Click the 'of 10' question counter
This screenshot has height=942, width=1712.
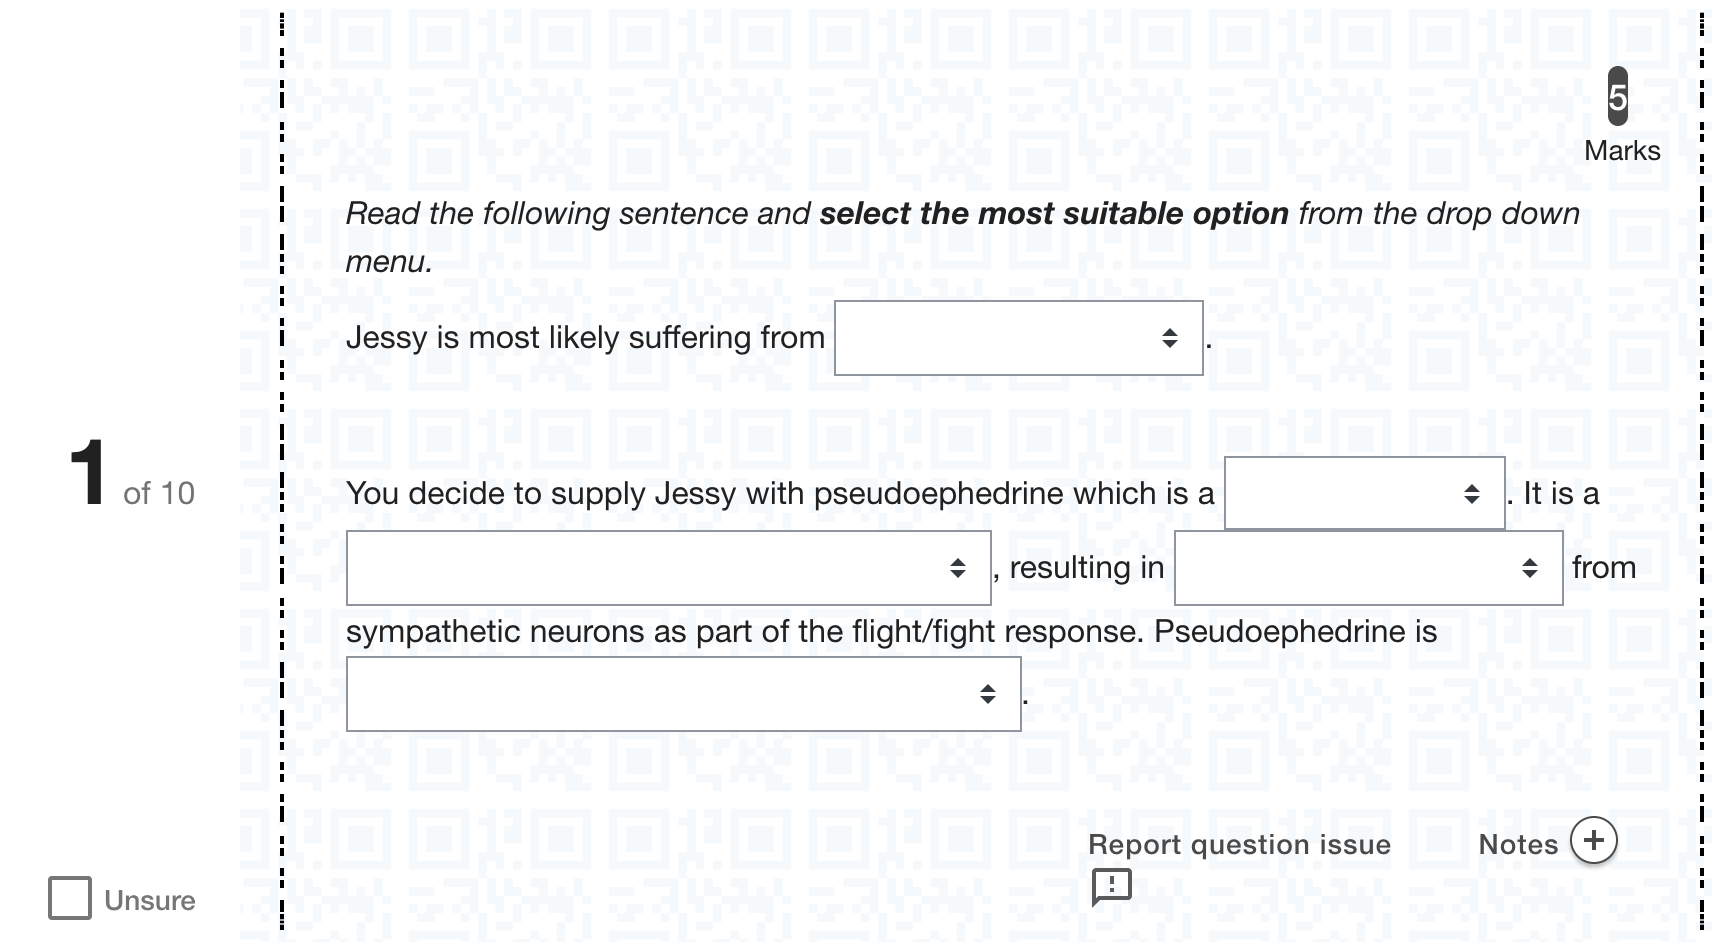(159, 493)
